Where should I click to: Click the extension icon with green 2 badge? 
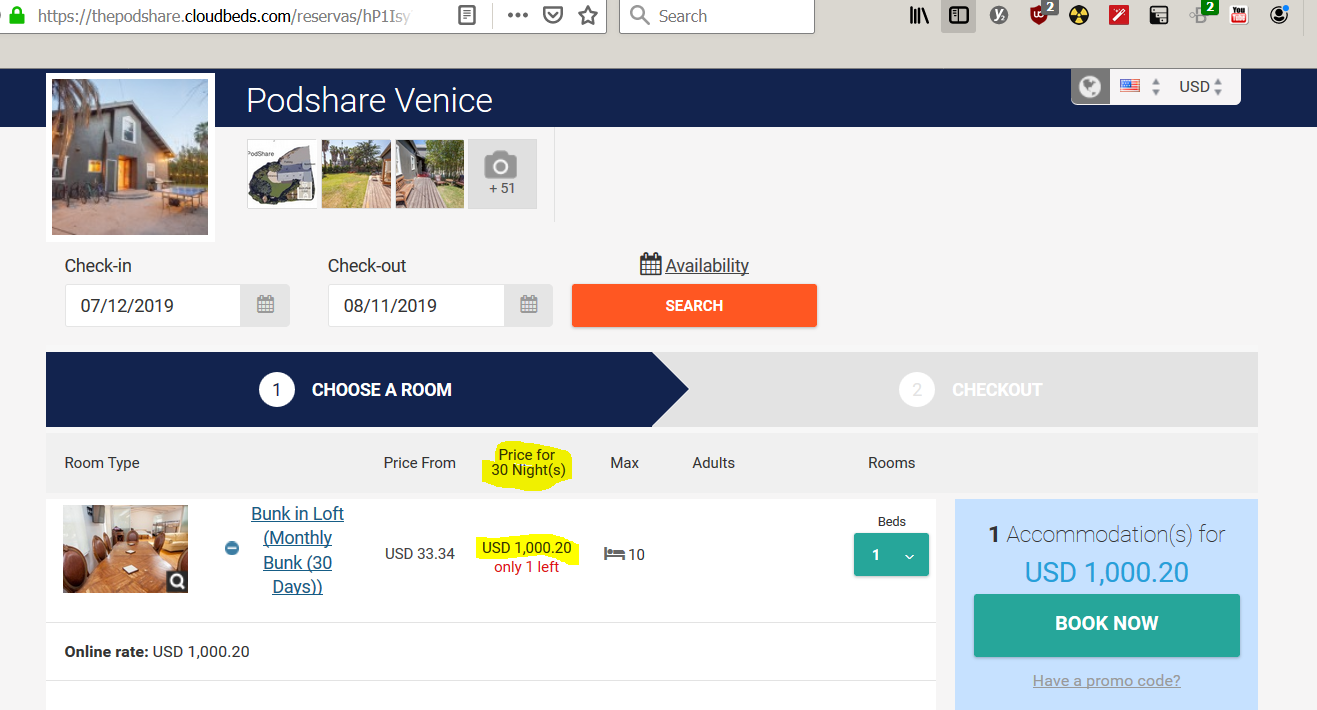click(x=1201, y=13)
